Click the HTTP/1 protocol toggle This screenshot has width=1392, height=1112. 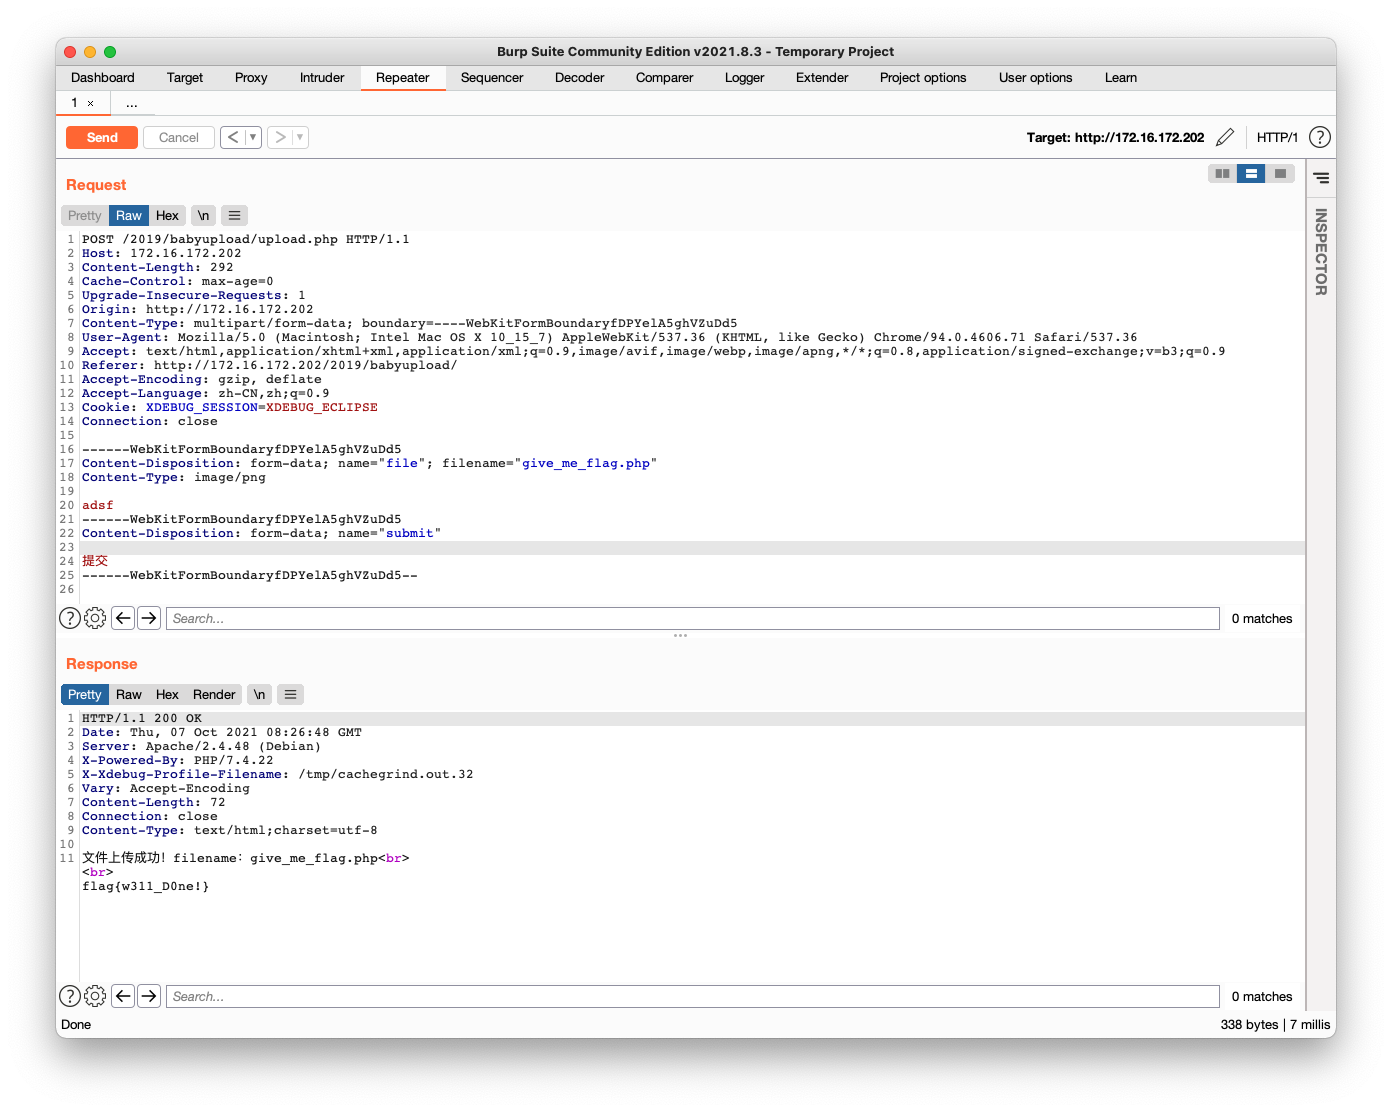(1277, 137)
